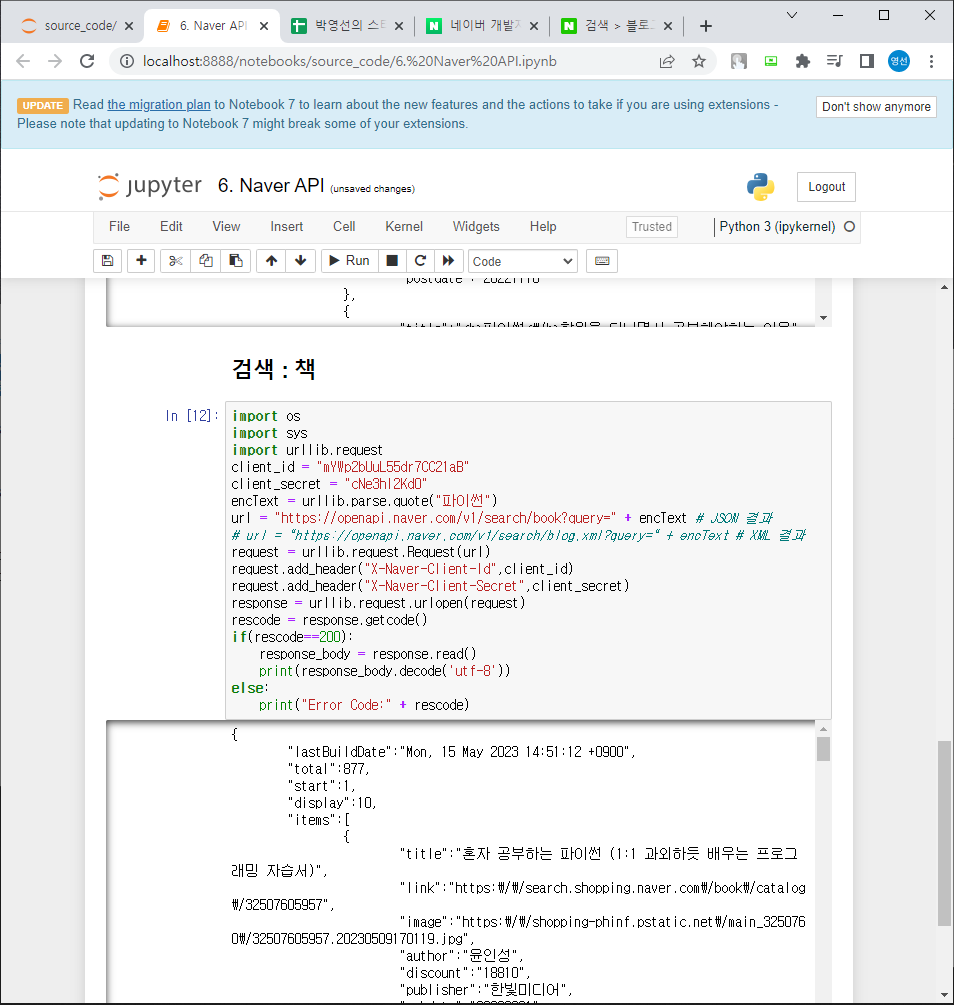Screen dimensions: 954x1005
Task: Open a new browser tab
Action: 706,26
